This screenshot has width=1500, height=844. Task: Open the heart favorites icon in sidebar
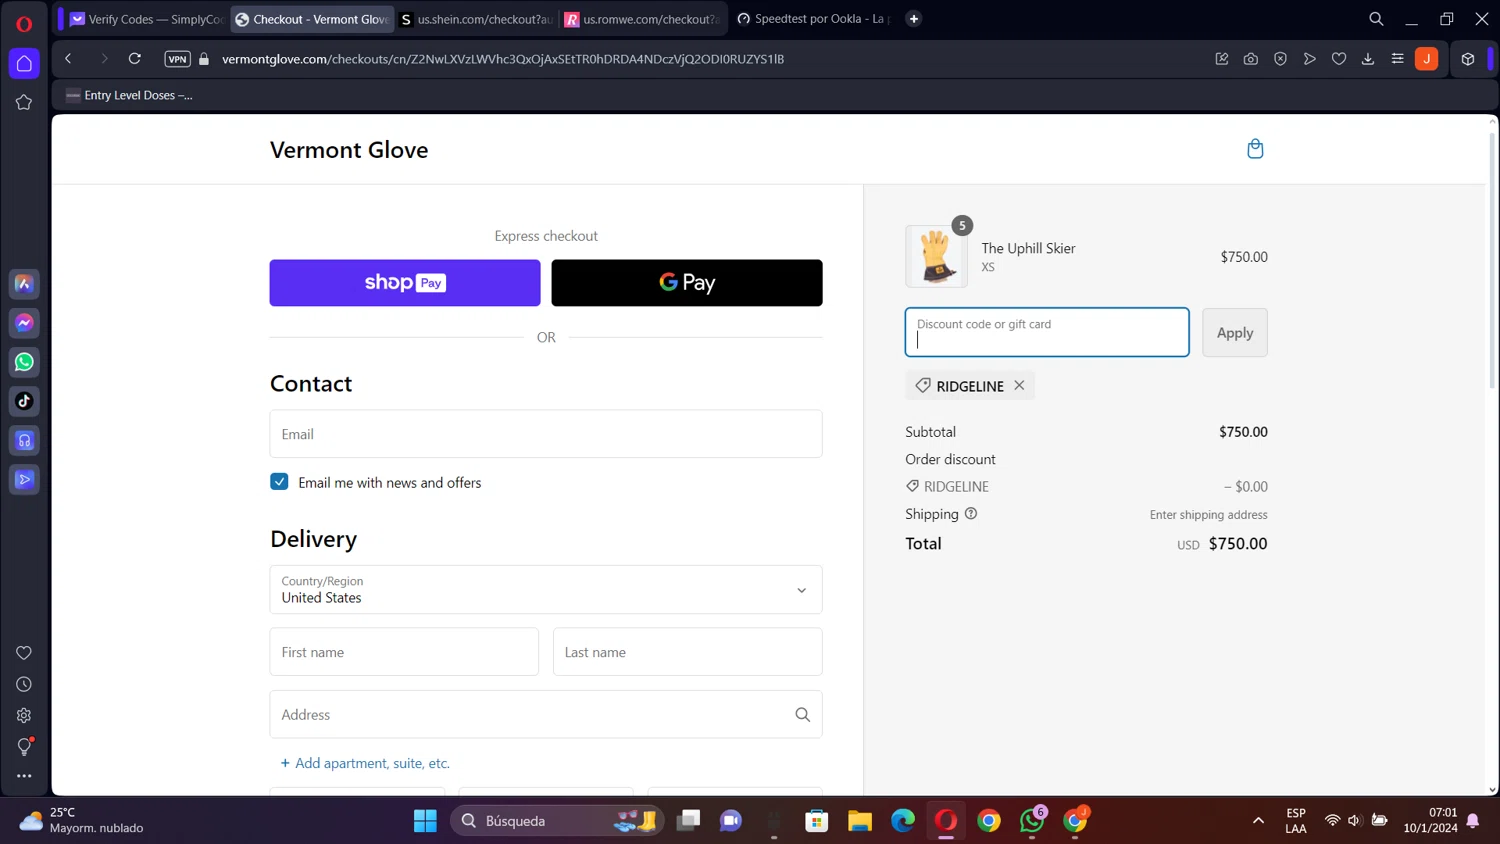pyautogui.click(x=24, y=653)
